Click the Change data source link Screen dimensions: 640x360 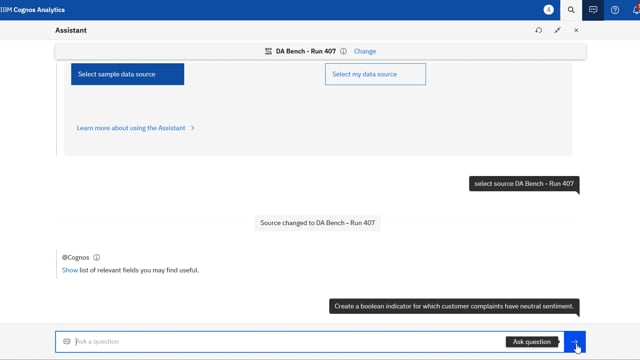tap(365, 51)
